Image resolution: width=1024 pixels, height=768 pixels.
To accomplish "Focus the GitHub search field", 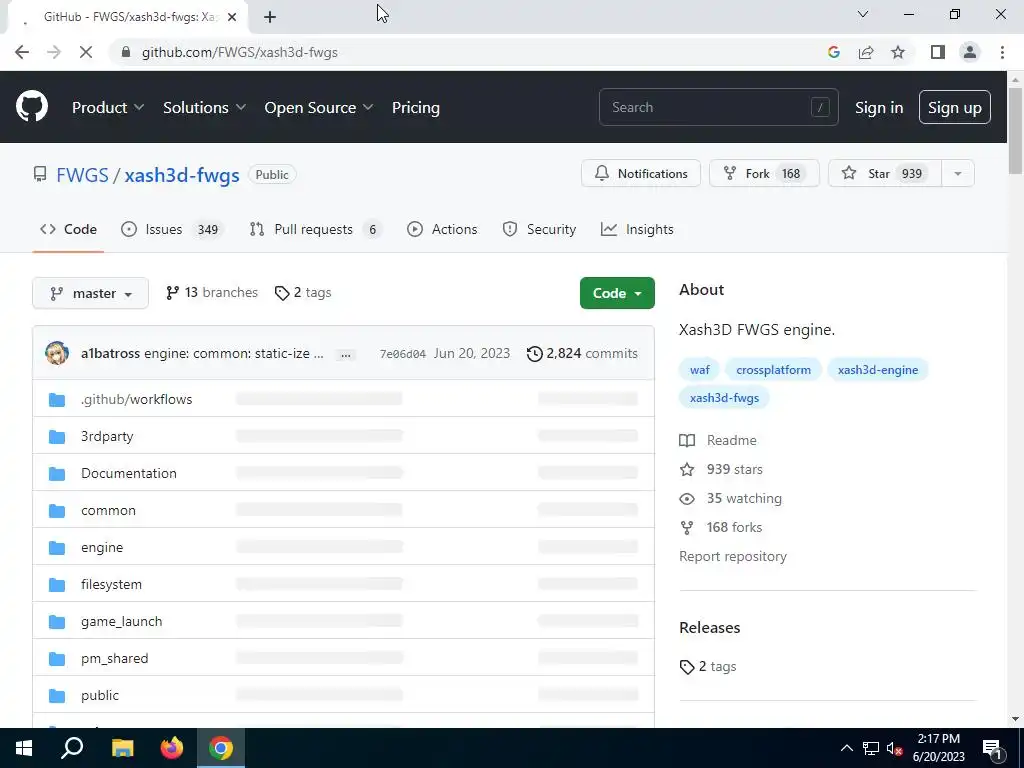I will [x=718, y=107].
